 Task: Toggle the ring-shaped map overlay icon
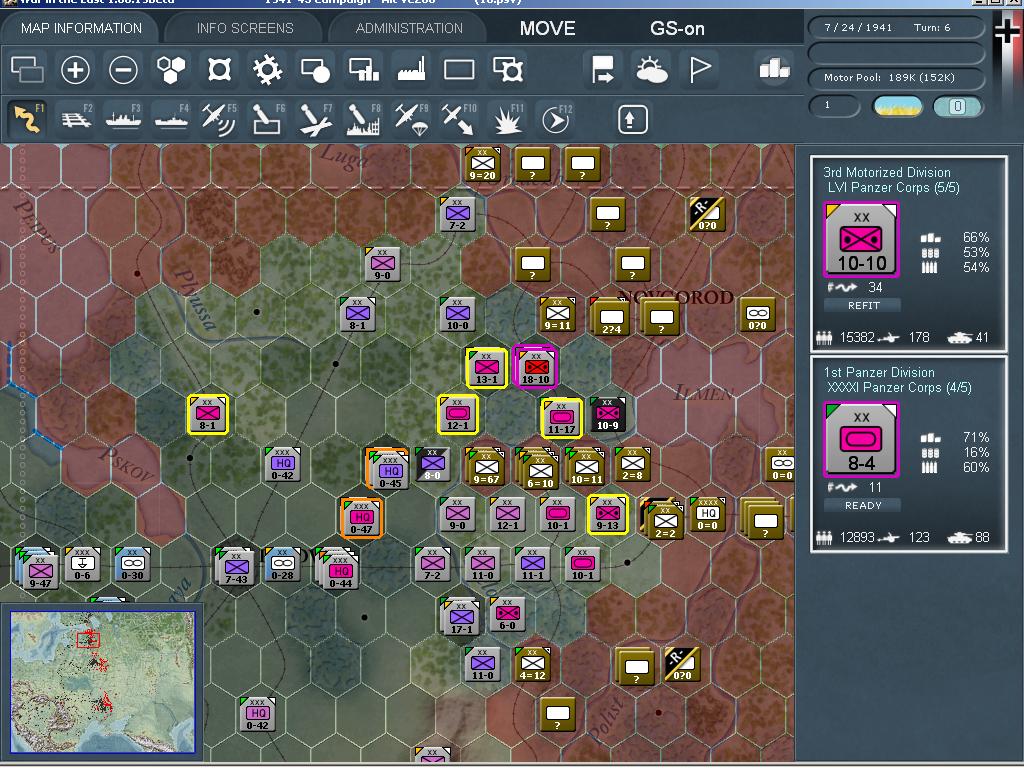click(x=219, y=70)
